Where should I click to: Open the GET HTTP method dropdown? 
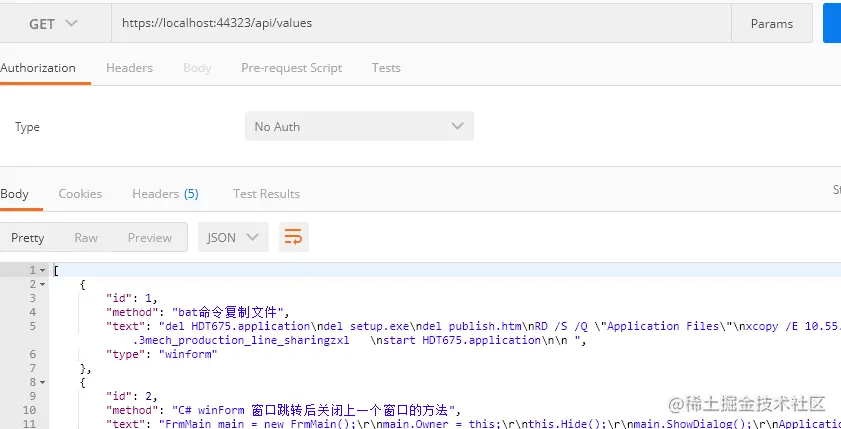[54, 24]
